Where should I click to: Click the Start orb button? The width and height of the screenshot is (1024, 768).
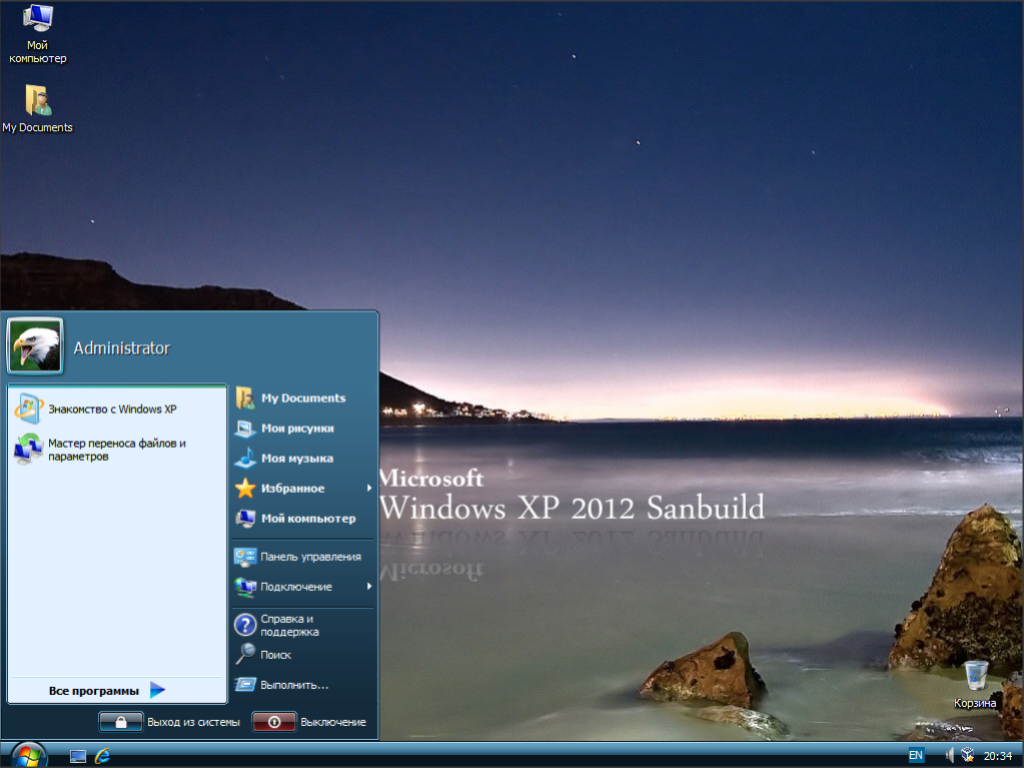(29, 756)
